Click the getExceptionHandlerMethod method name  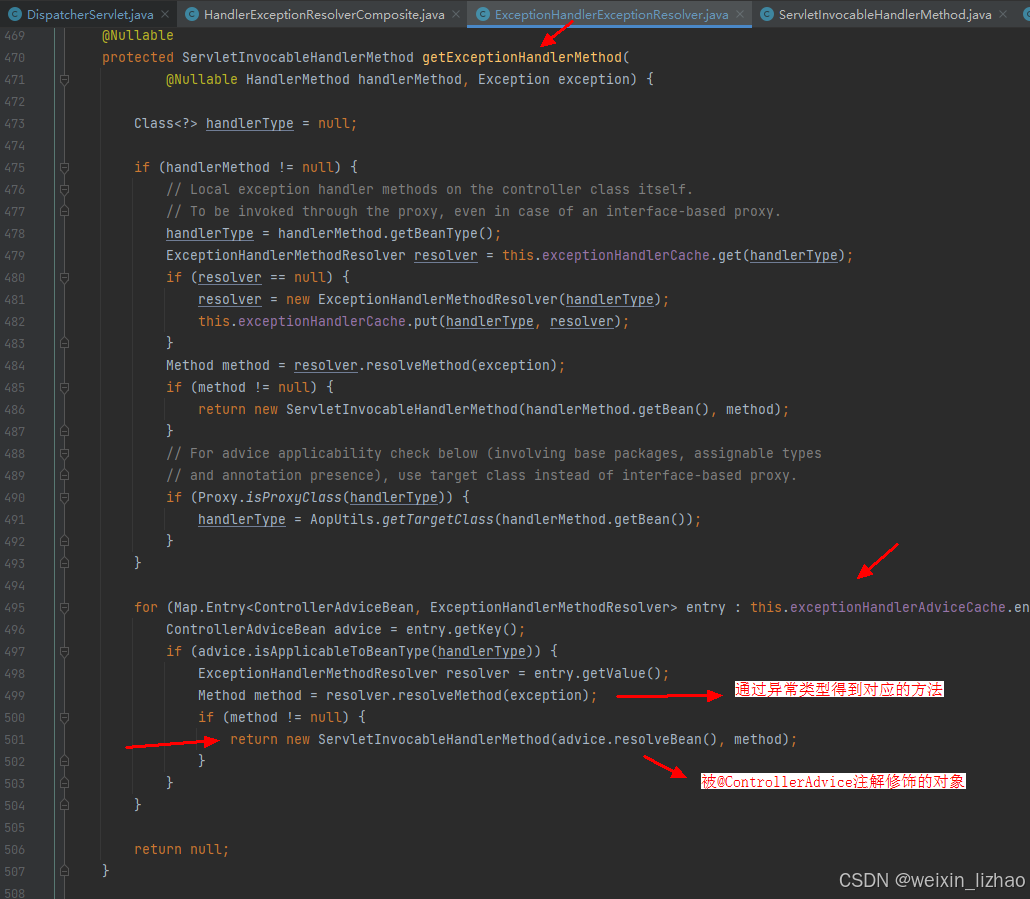(x=522, y=57)
